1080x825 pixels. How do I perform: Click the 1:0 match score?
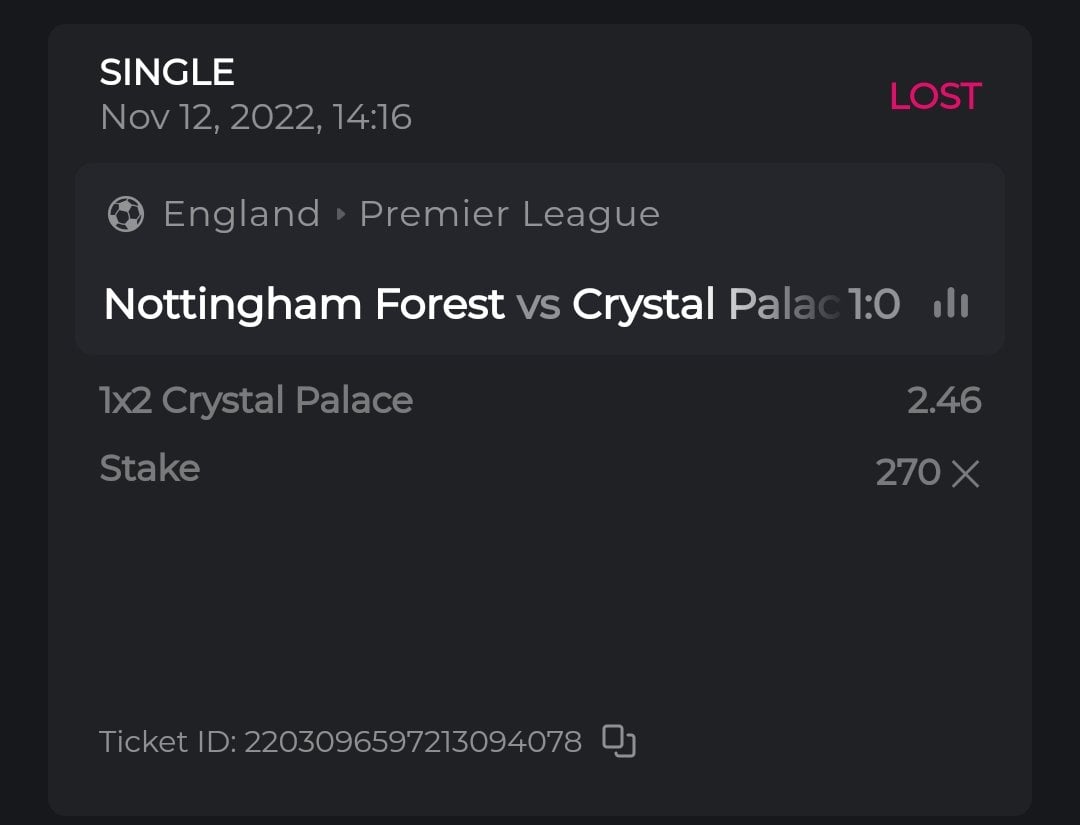click(x=874, y=304)
